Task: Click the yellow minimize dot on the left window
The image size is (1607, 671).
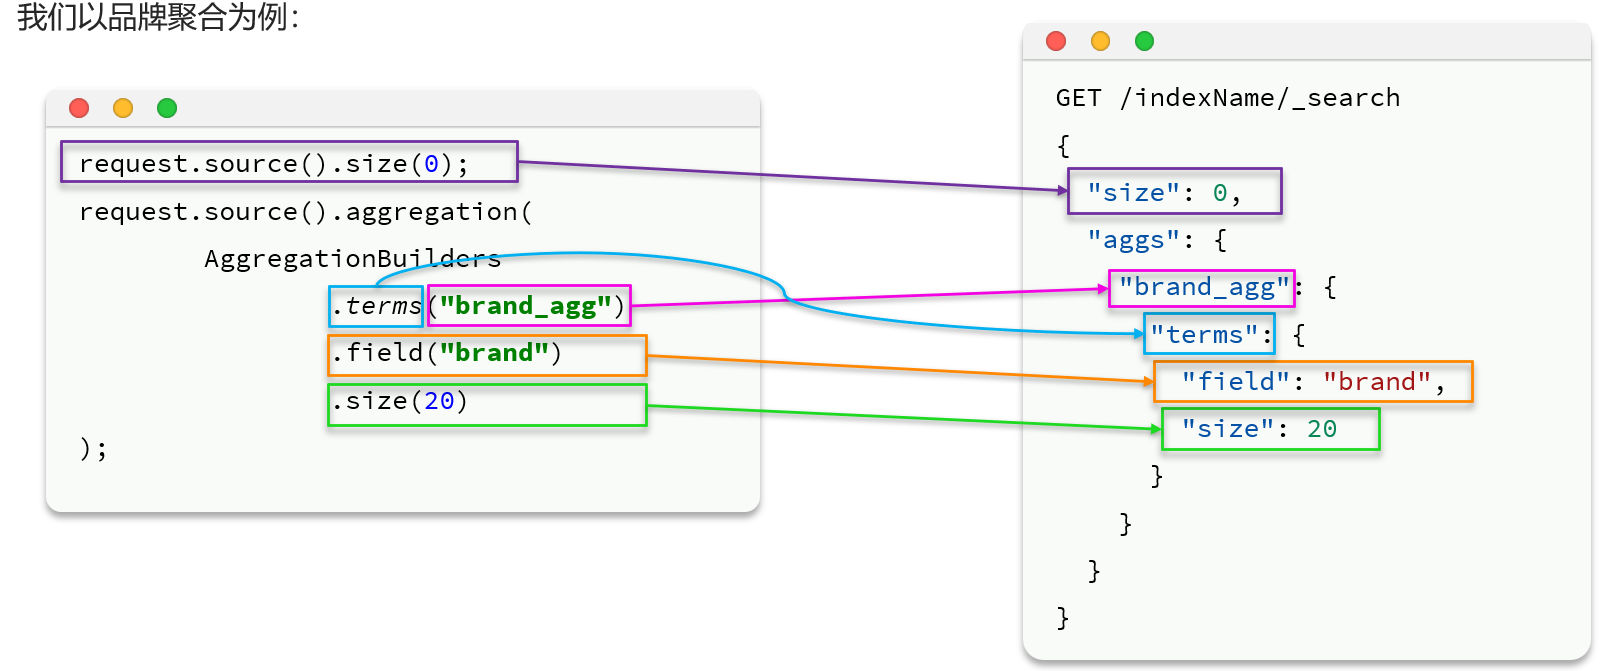Action: point(123,108)
